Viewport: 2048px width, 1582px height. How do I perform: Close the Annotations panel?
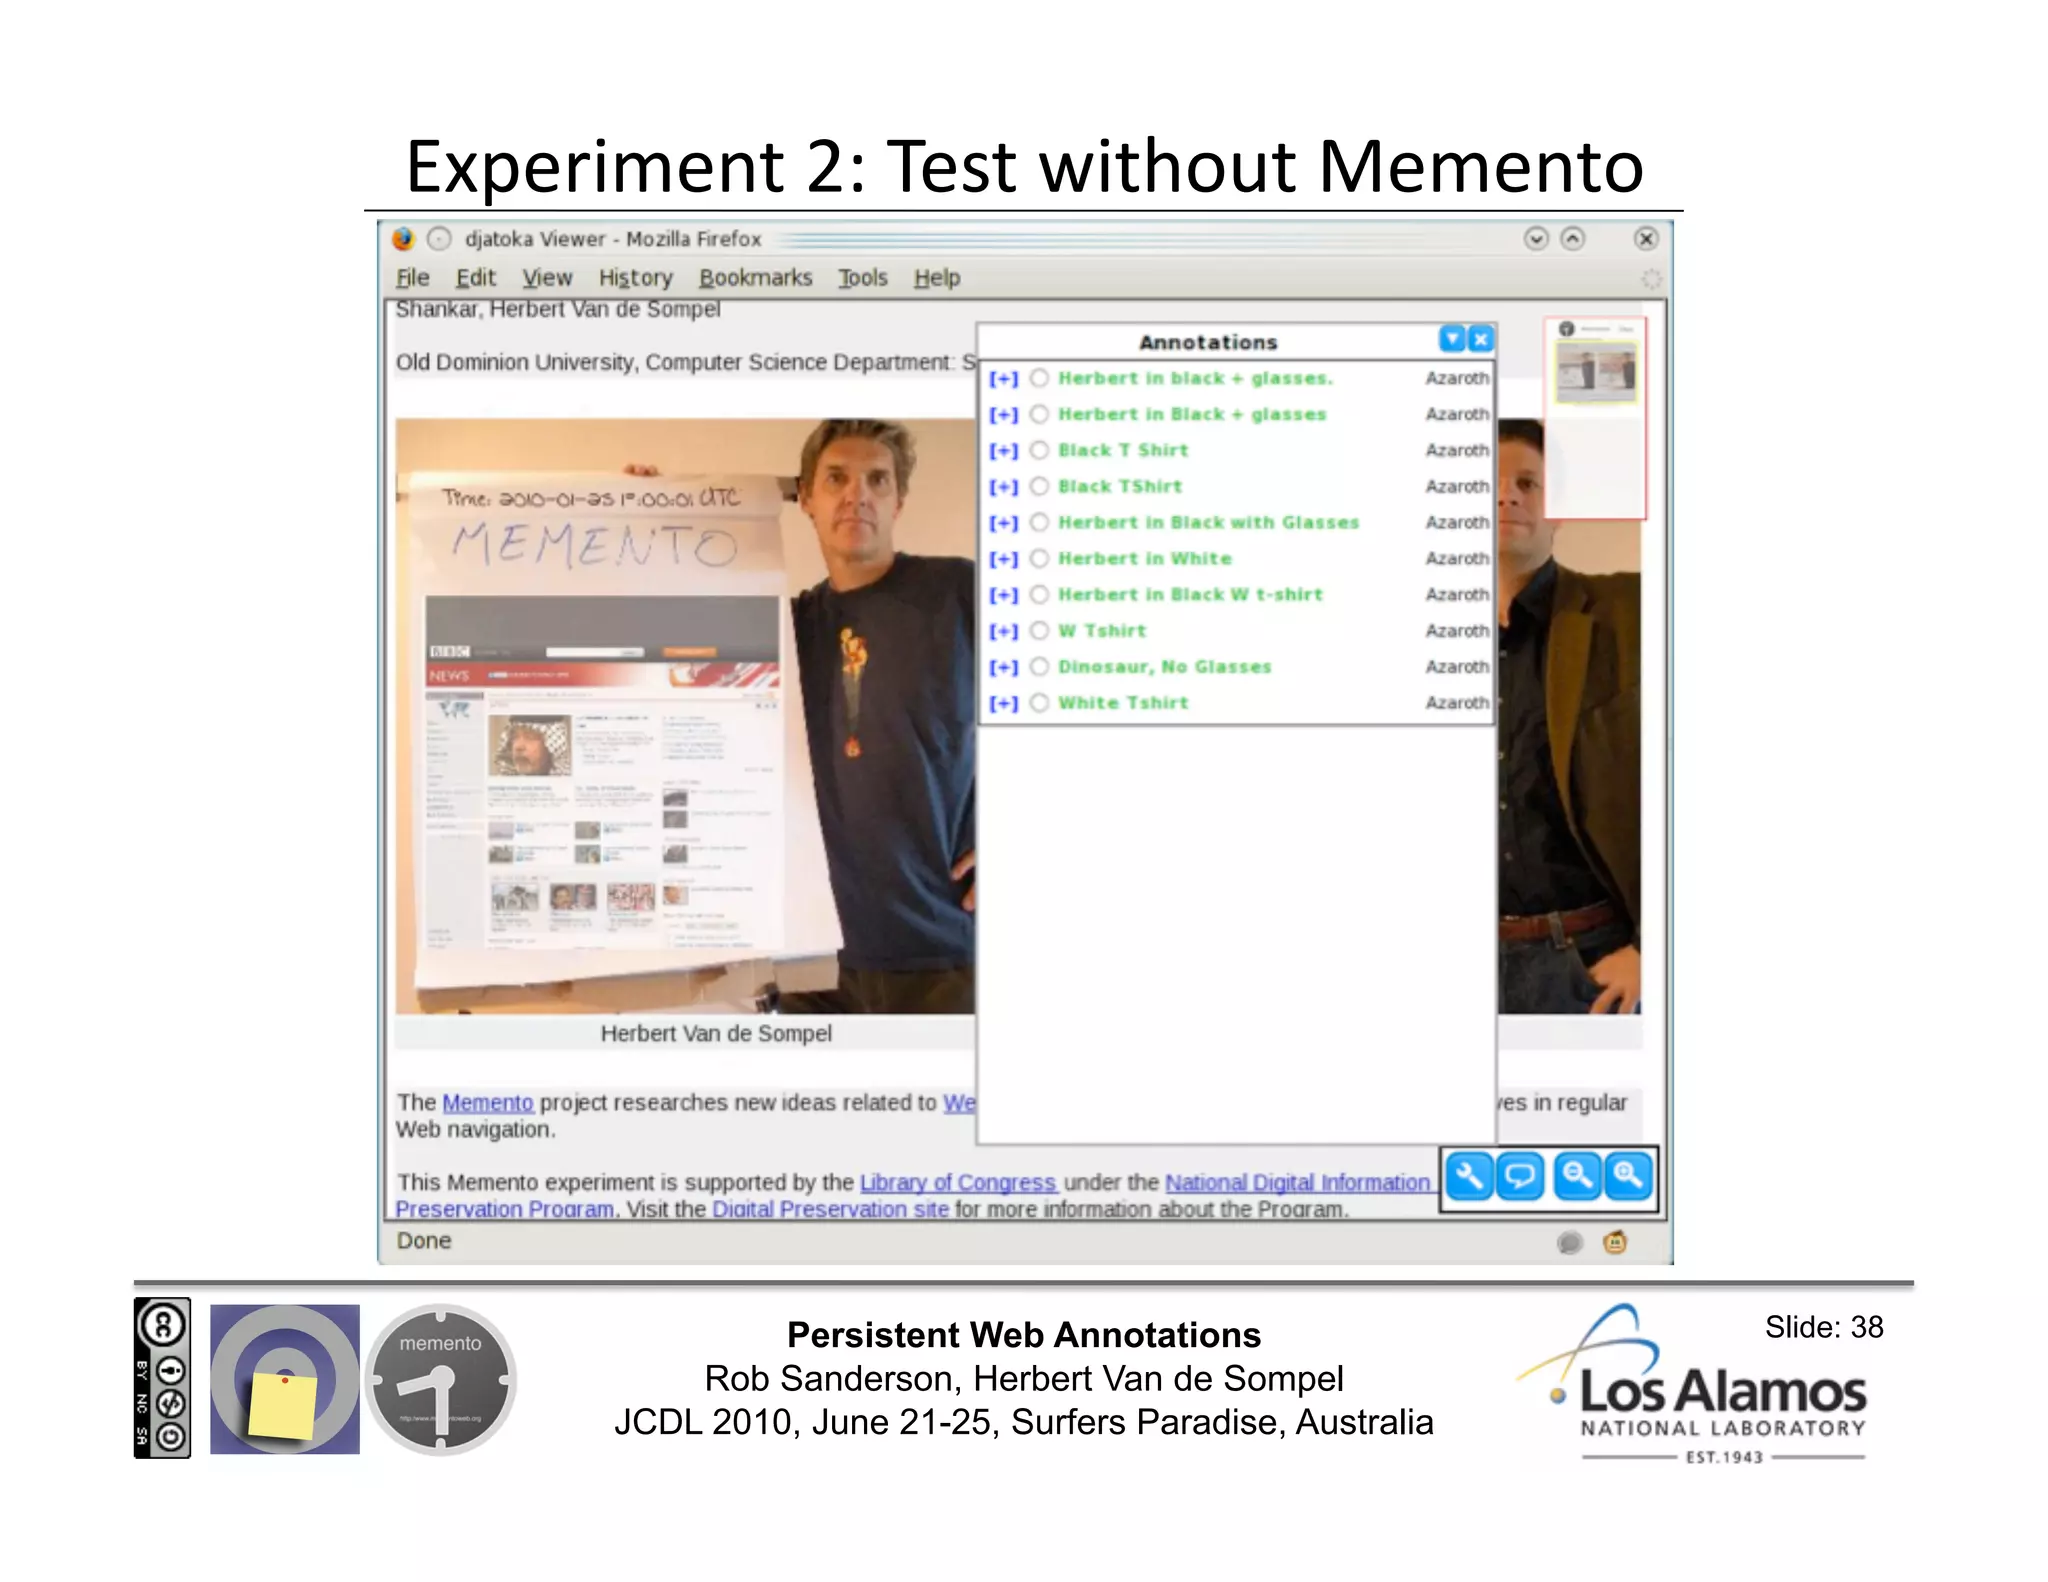click(1481, 339)
